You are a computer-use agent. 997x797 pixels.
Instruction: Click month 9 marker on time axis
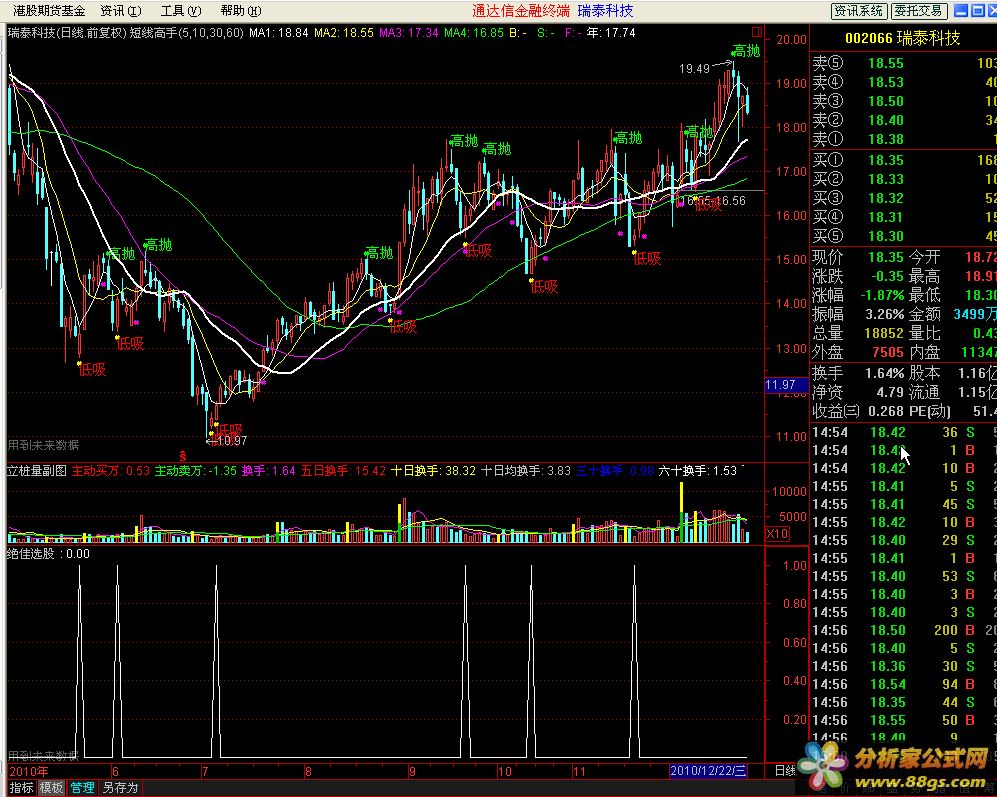click(412, 772)
